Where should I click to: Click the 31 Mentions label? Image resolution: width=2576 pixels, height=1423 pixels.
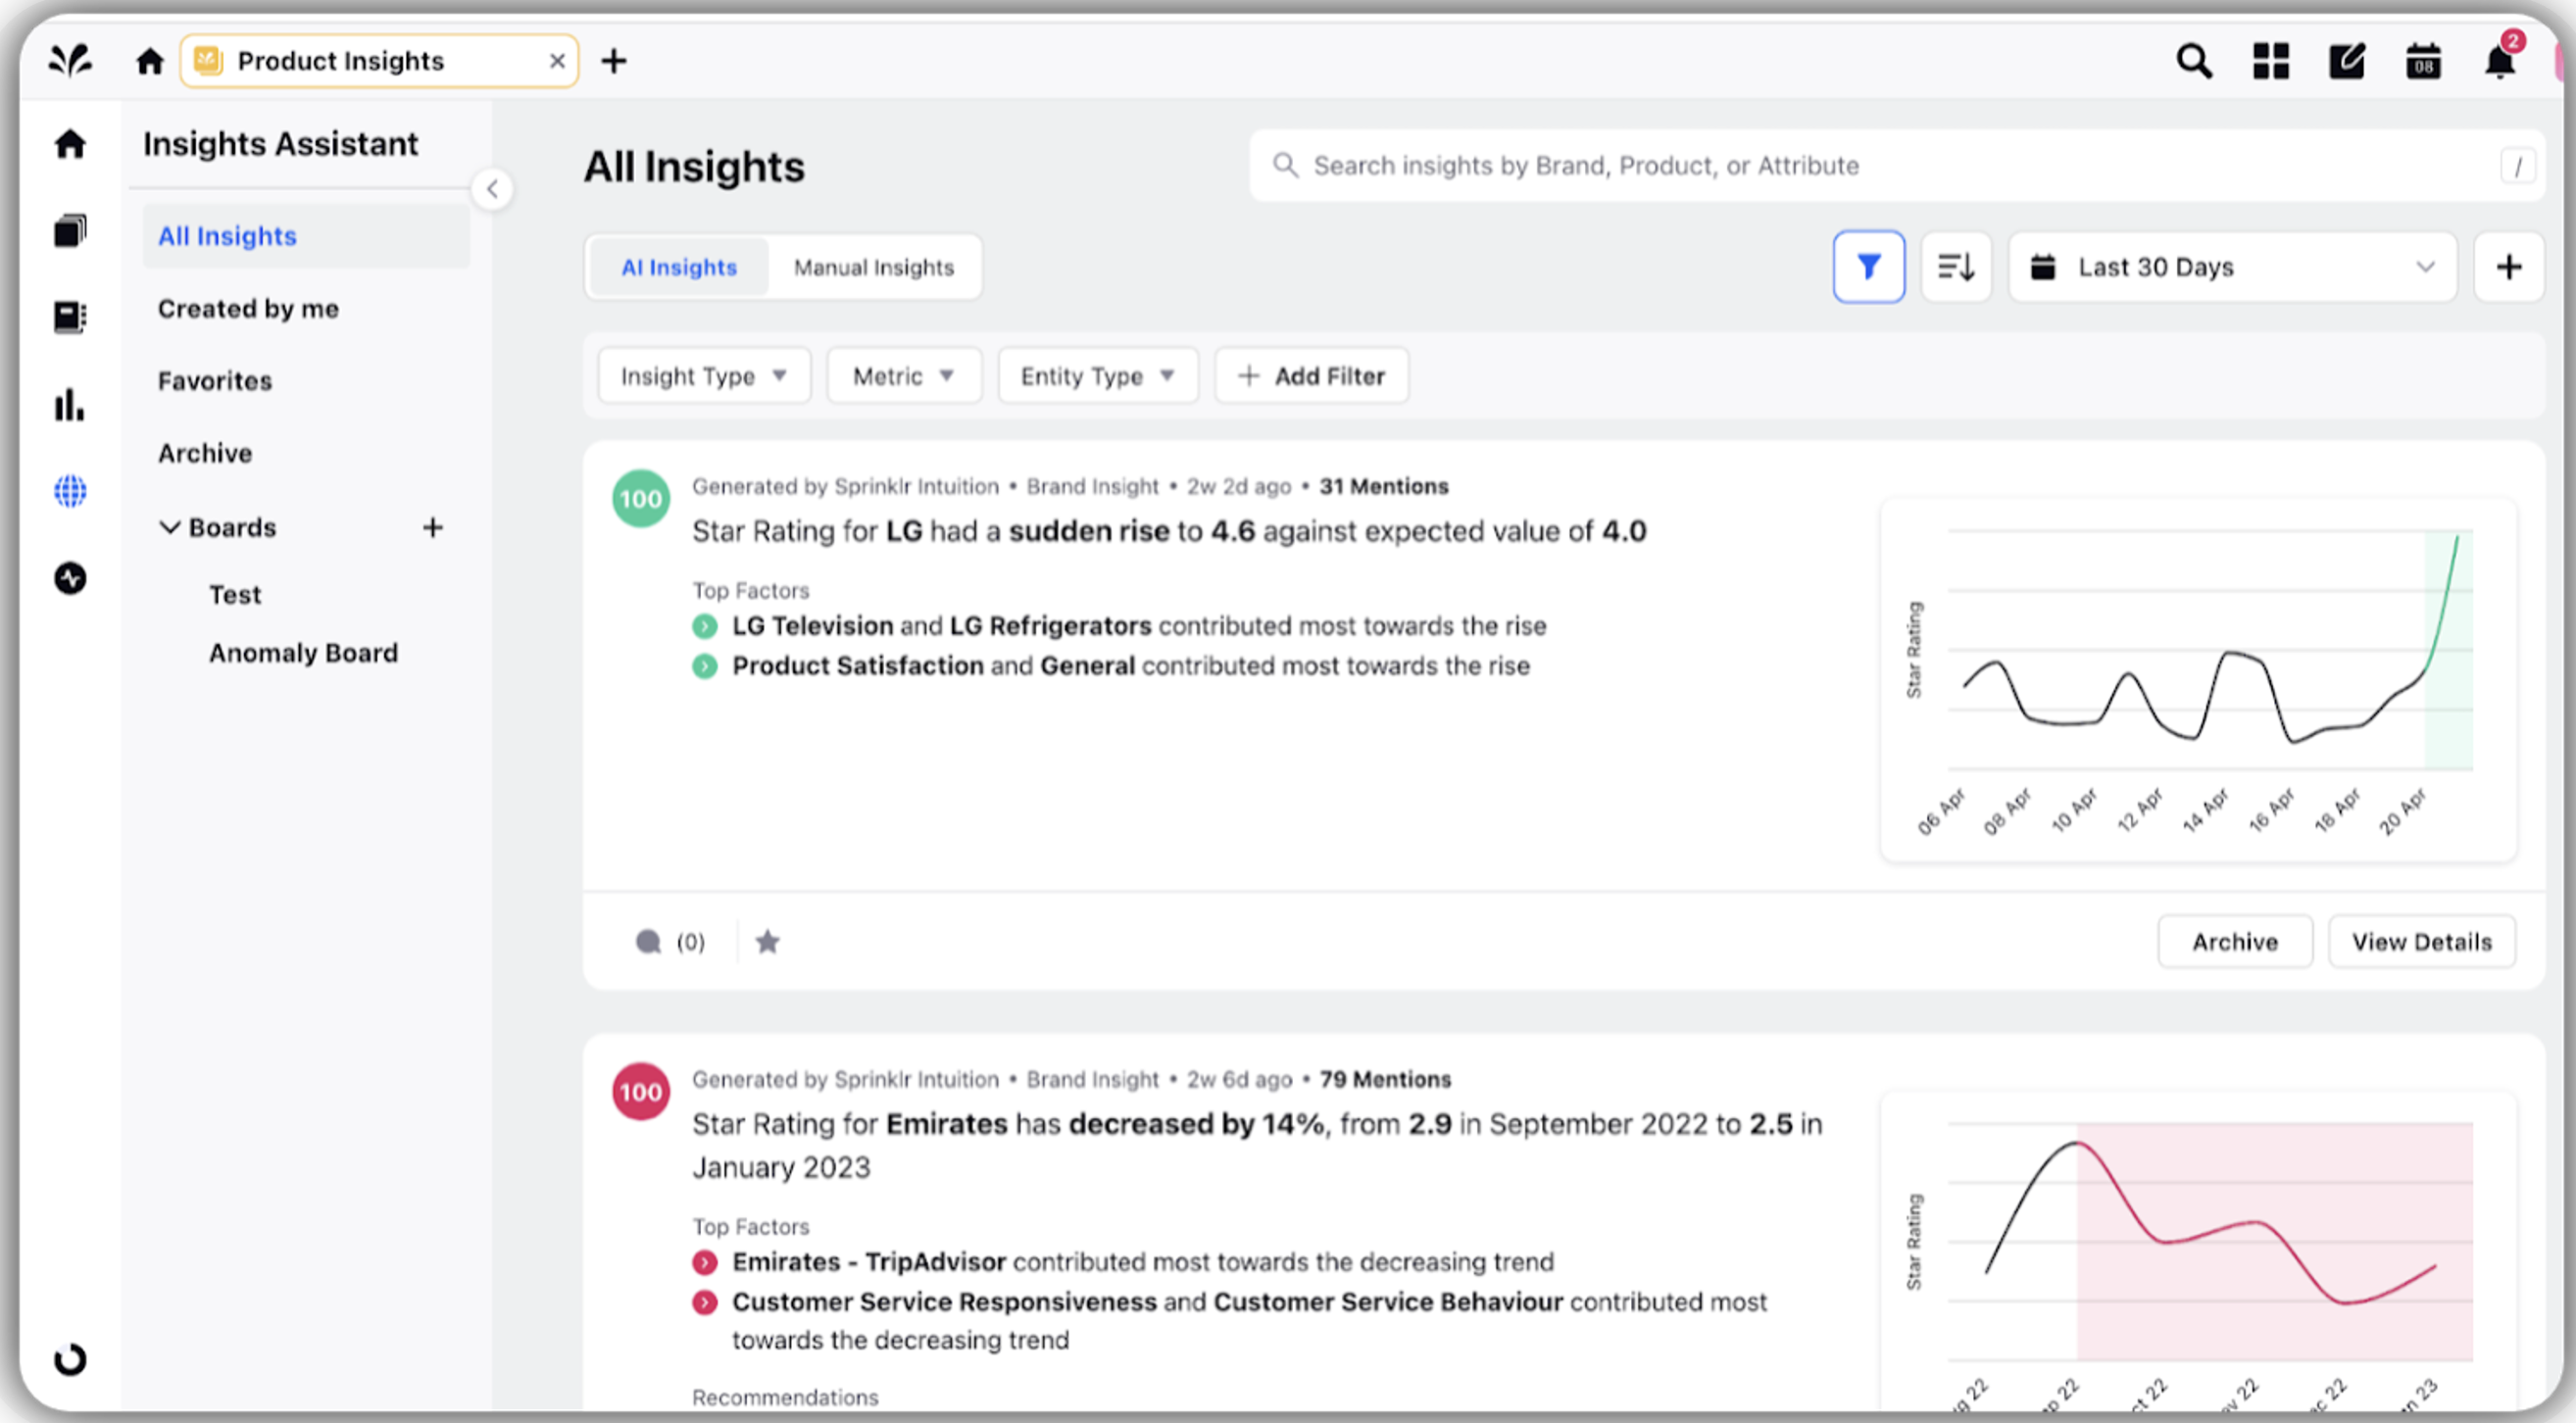point(1383,487)
